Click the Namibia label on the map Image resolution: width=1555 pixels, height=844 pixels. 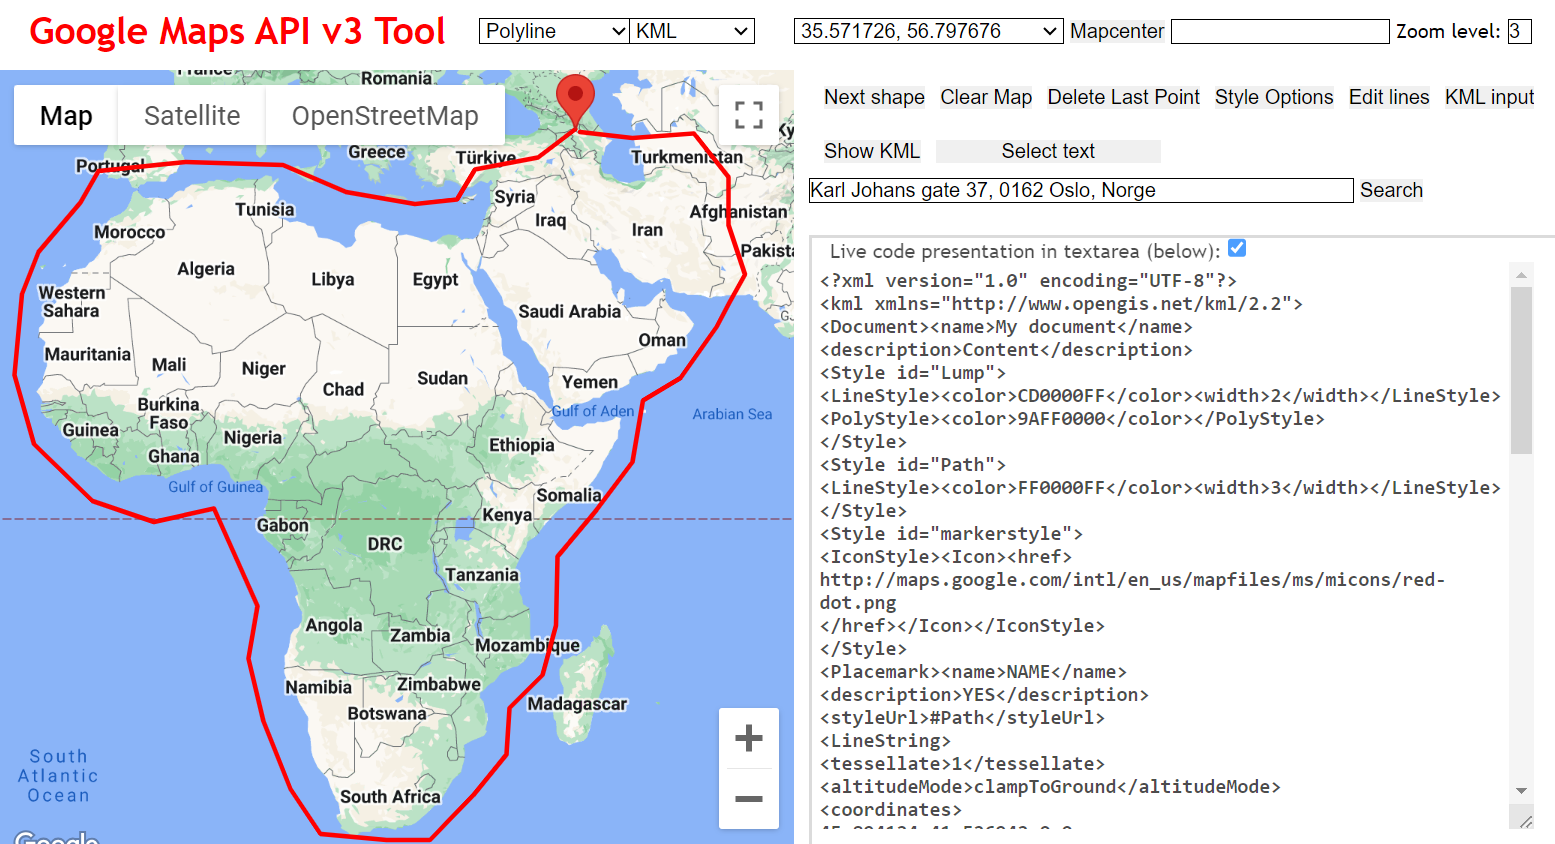pyautogui.click(x=318, y=688)
